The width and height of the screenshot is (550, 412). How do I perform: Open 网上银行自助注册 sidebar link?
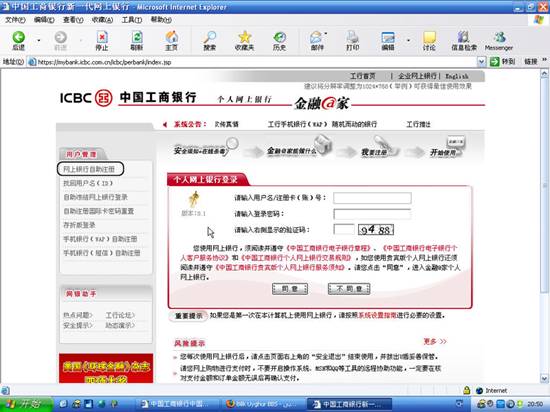(90, 169)
